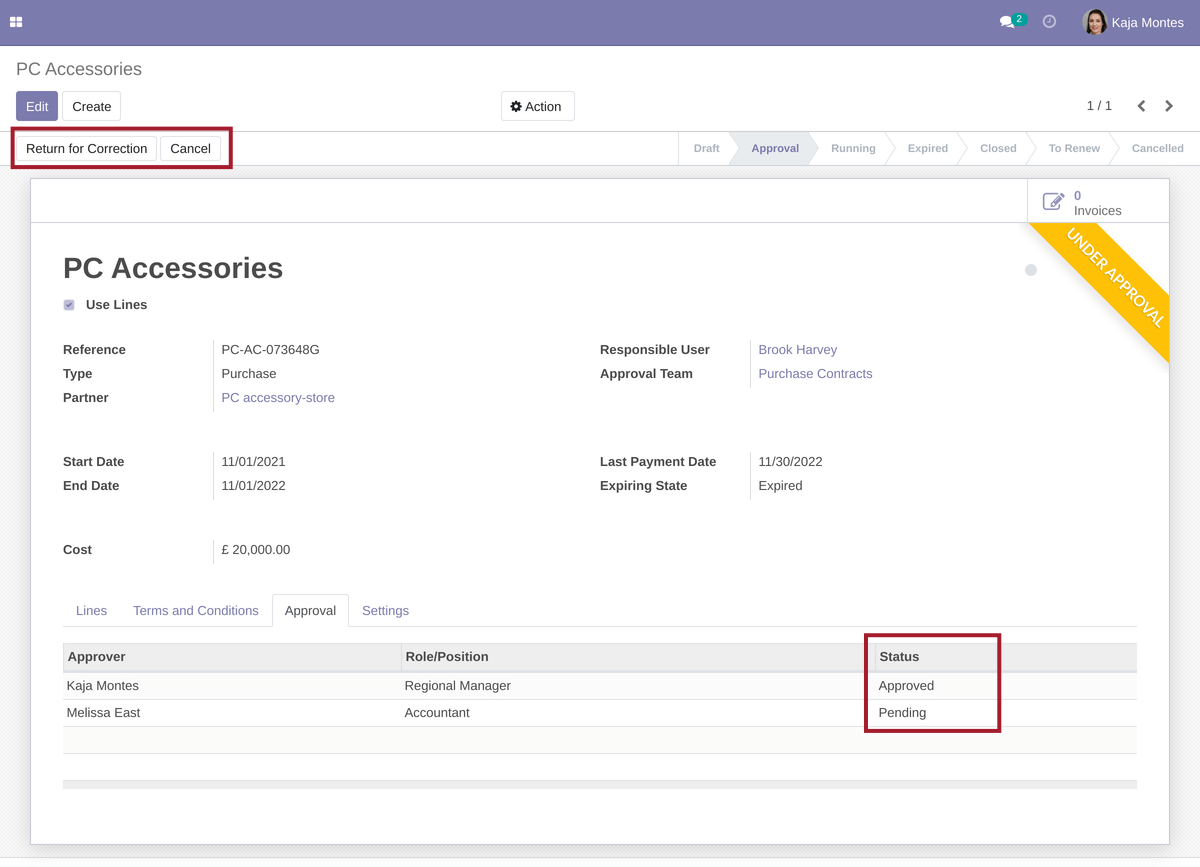Select the Running stage in status bar

(853, 148)
